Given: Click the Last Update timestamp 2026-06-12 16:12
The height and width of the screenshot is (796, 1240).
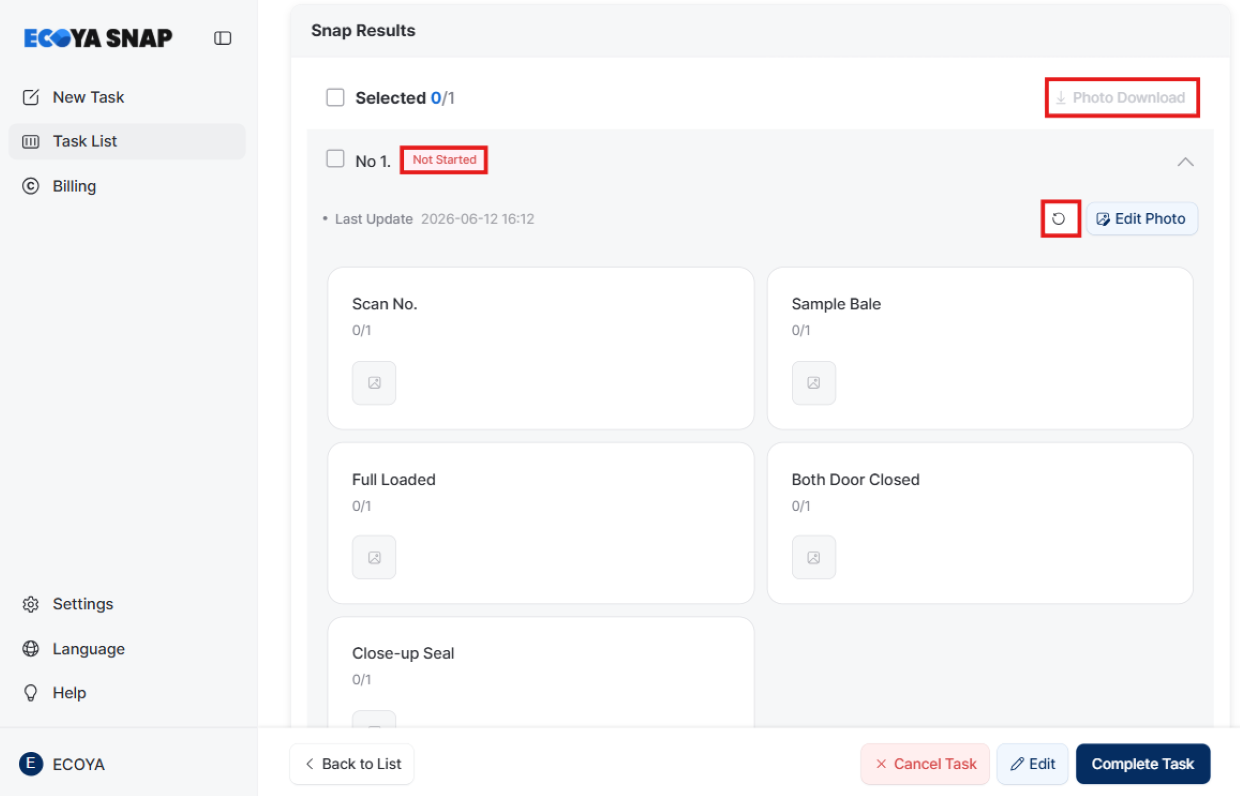Looking at the screenshot, I should (477, 219).
